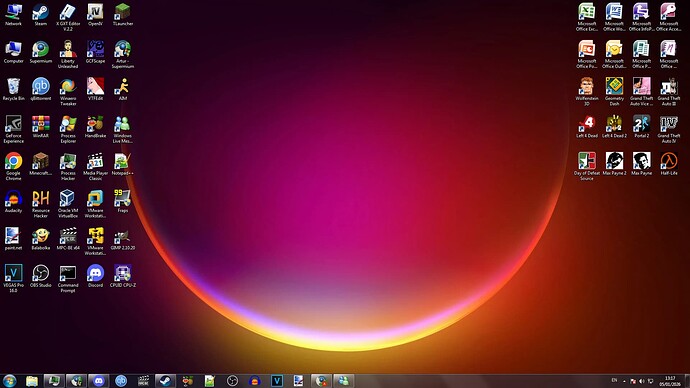Select the Liberty Unleashed shortcut
690x388 pixels.
(68, 55)
